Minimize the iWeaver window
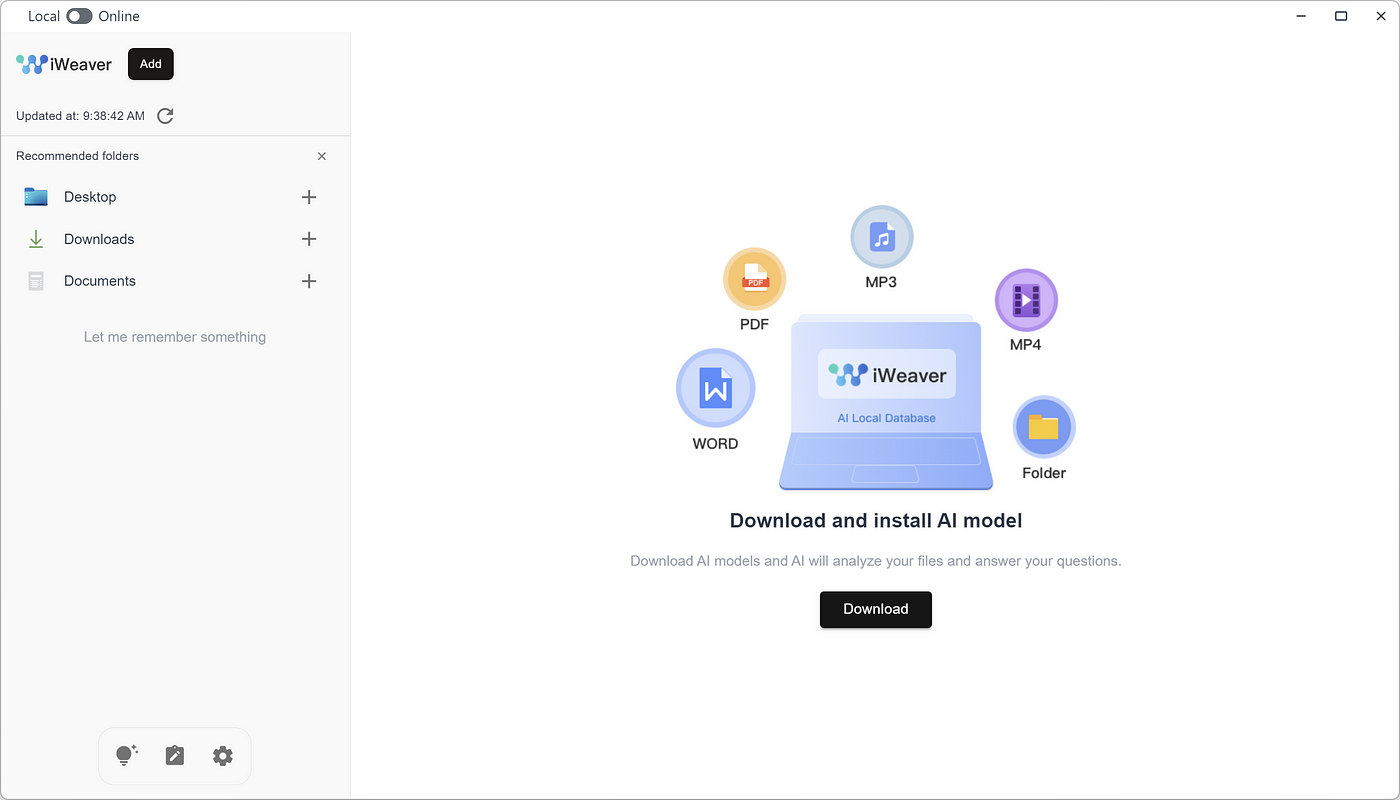1400x800 pixels. coord(1301,16)
